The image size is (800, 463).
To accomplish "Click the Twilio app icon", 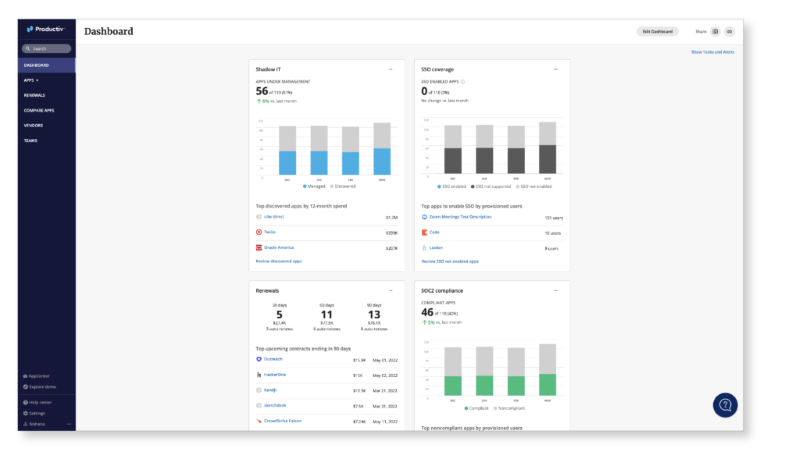I will click(259, 232).
